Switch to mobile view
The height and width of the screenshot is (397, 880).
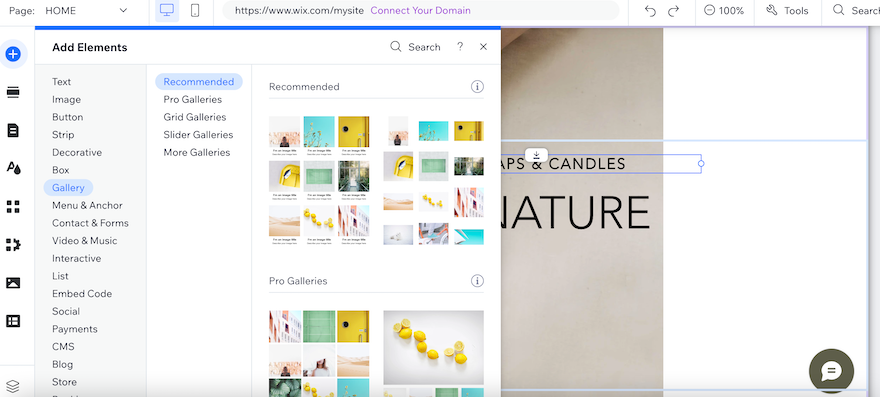click(x=195, y=11)
